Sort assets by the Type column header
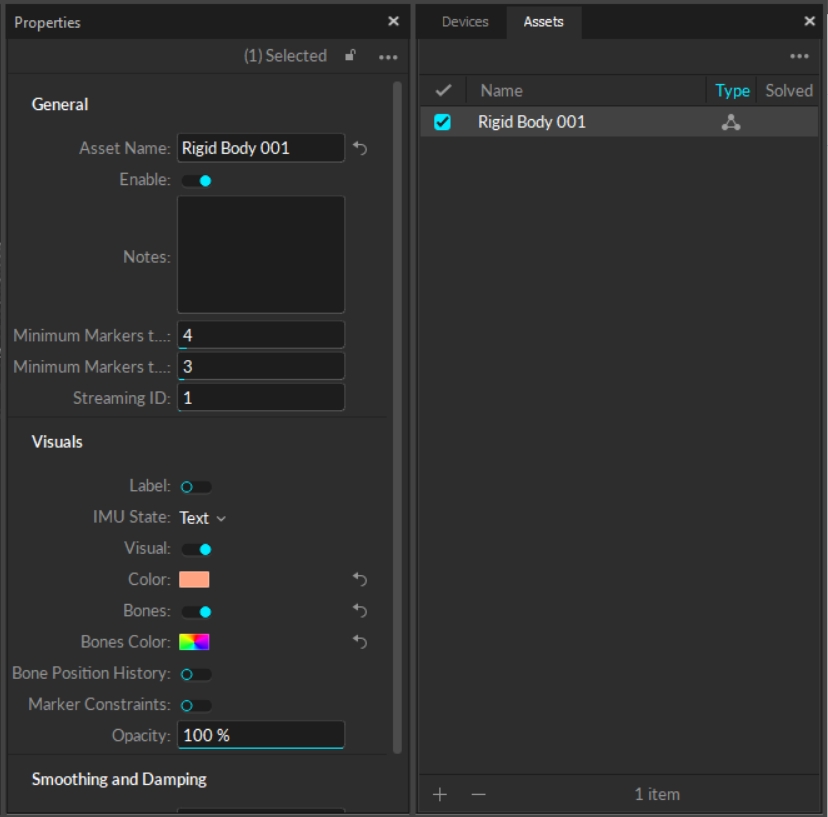Viewport: 828px width, 817px height. pos(732,91)
